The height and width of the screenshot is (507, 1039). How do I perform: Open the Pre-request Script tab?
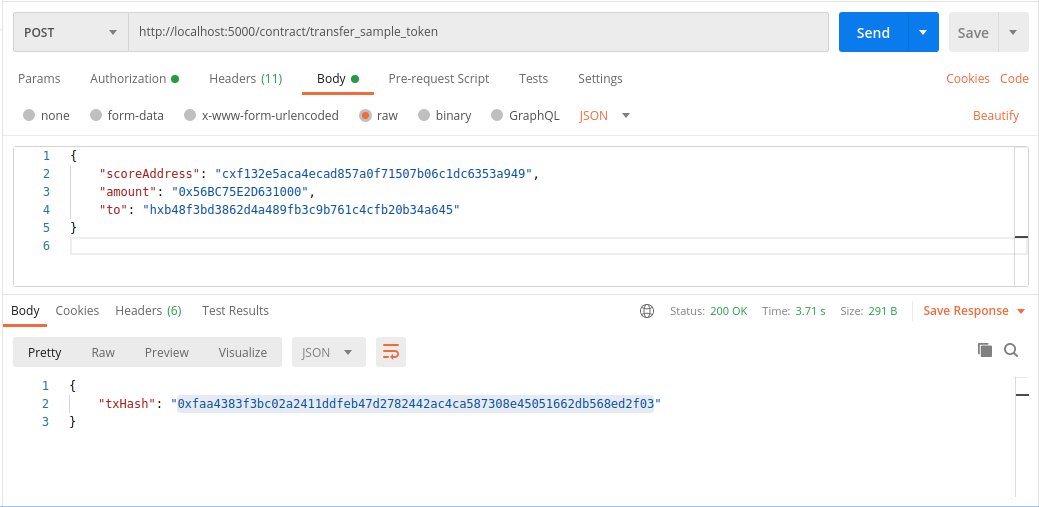[438, 78]
